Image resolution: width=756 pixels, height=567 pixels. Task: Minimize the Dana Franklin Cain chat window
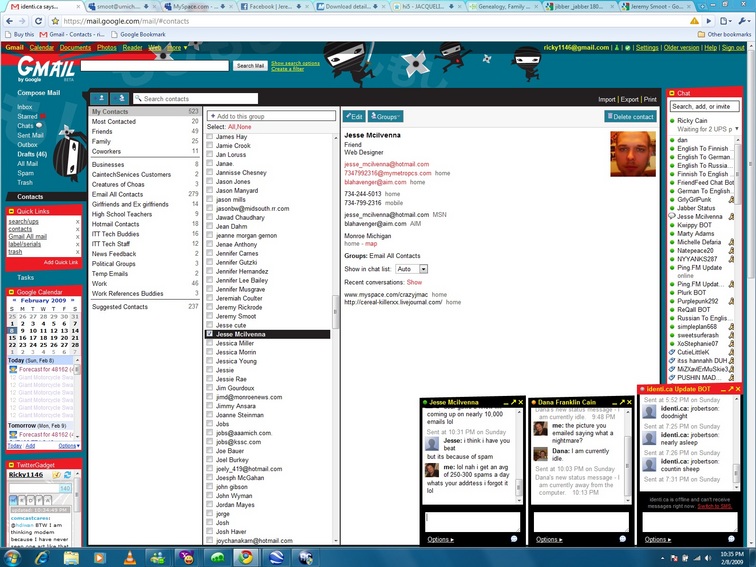614,401
